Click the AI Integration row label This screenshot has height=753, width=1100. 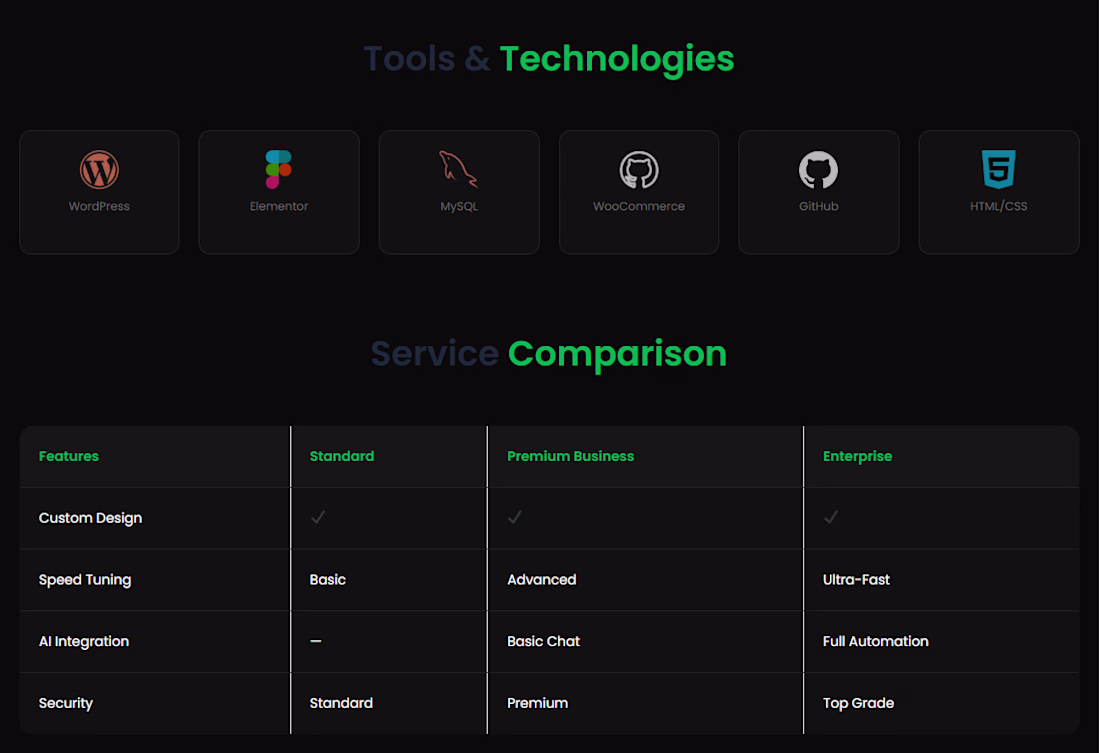coord(84,641)
